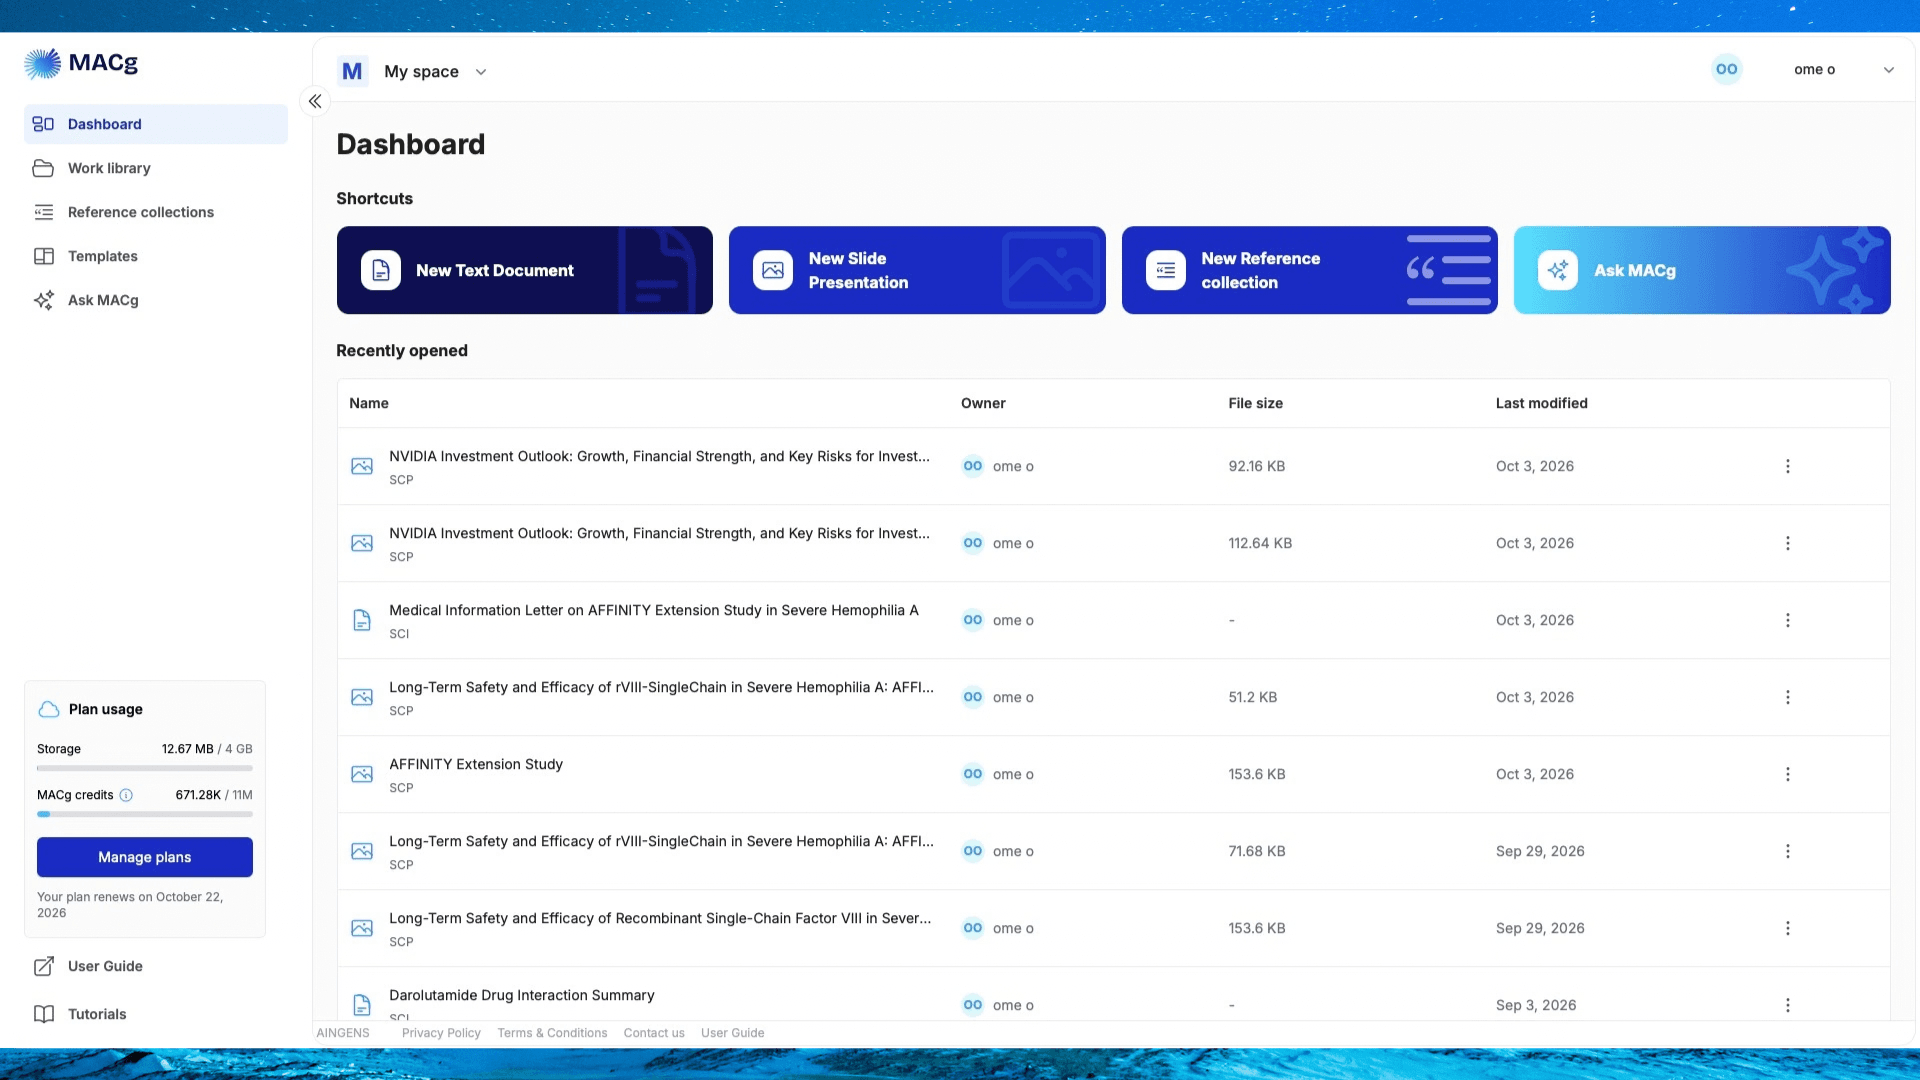Click the slide icon of AFFINITY Extension Study

pos(362,774)
